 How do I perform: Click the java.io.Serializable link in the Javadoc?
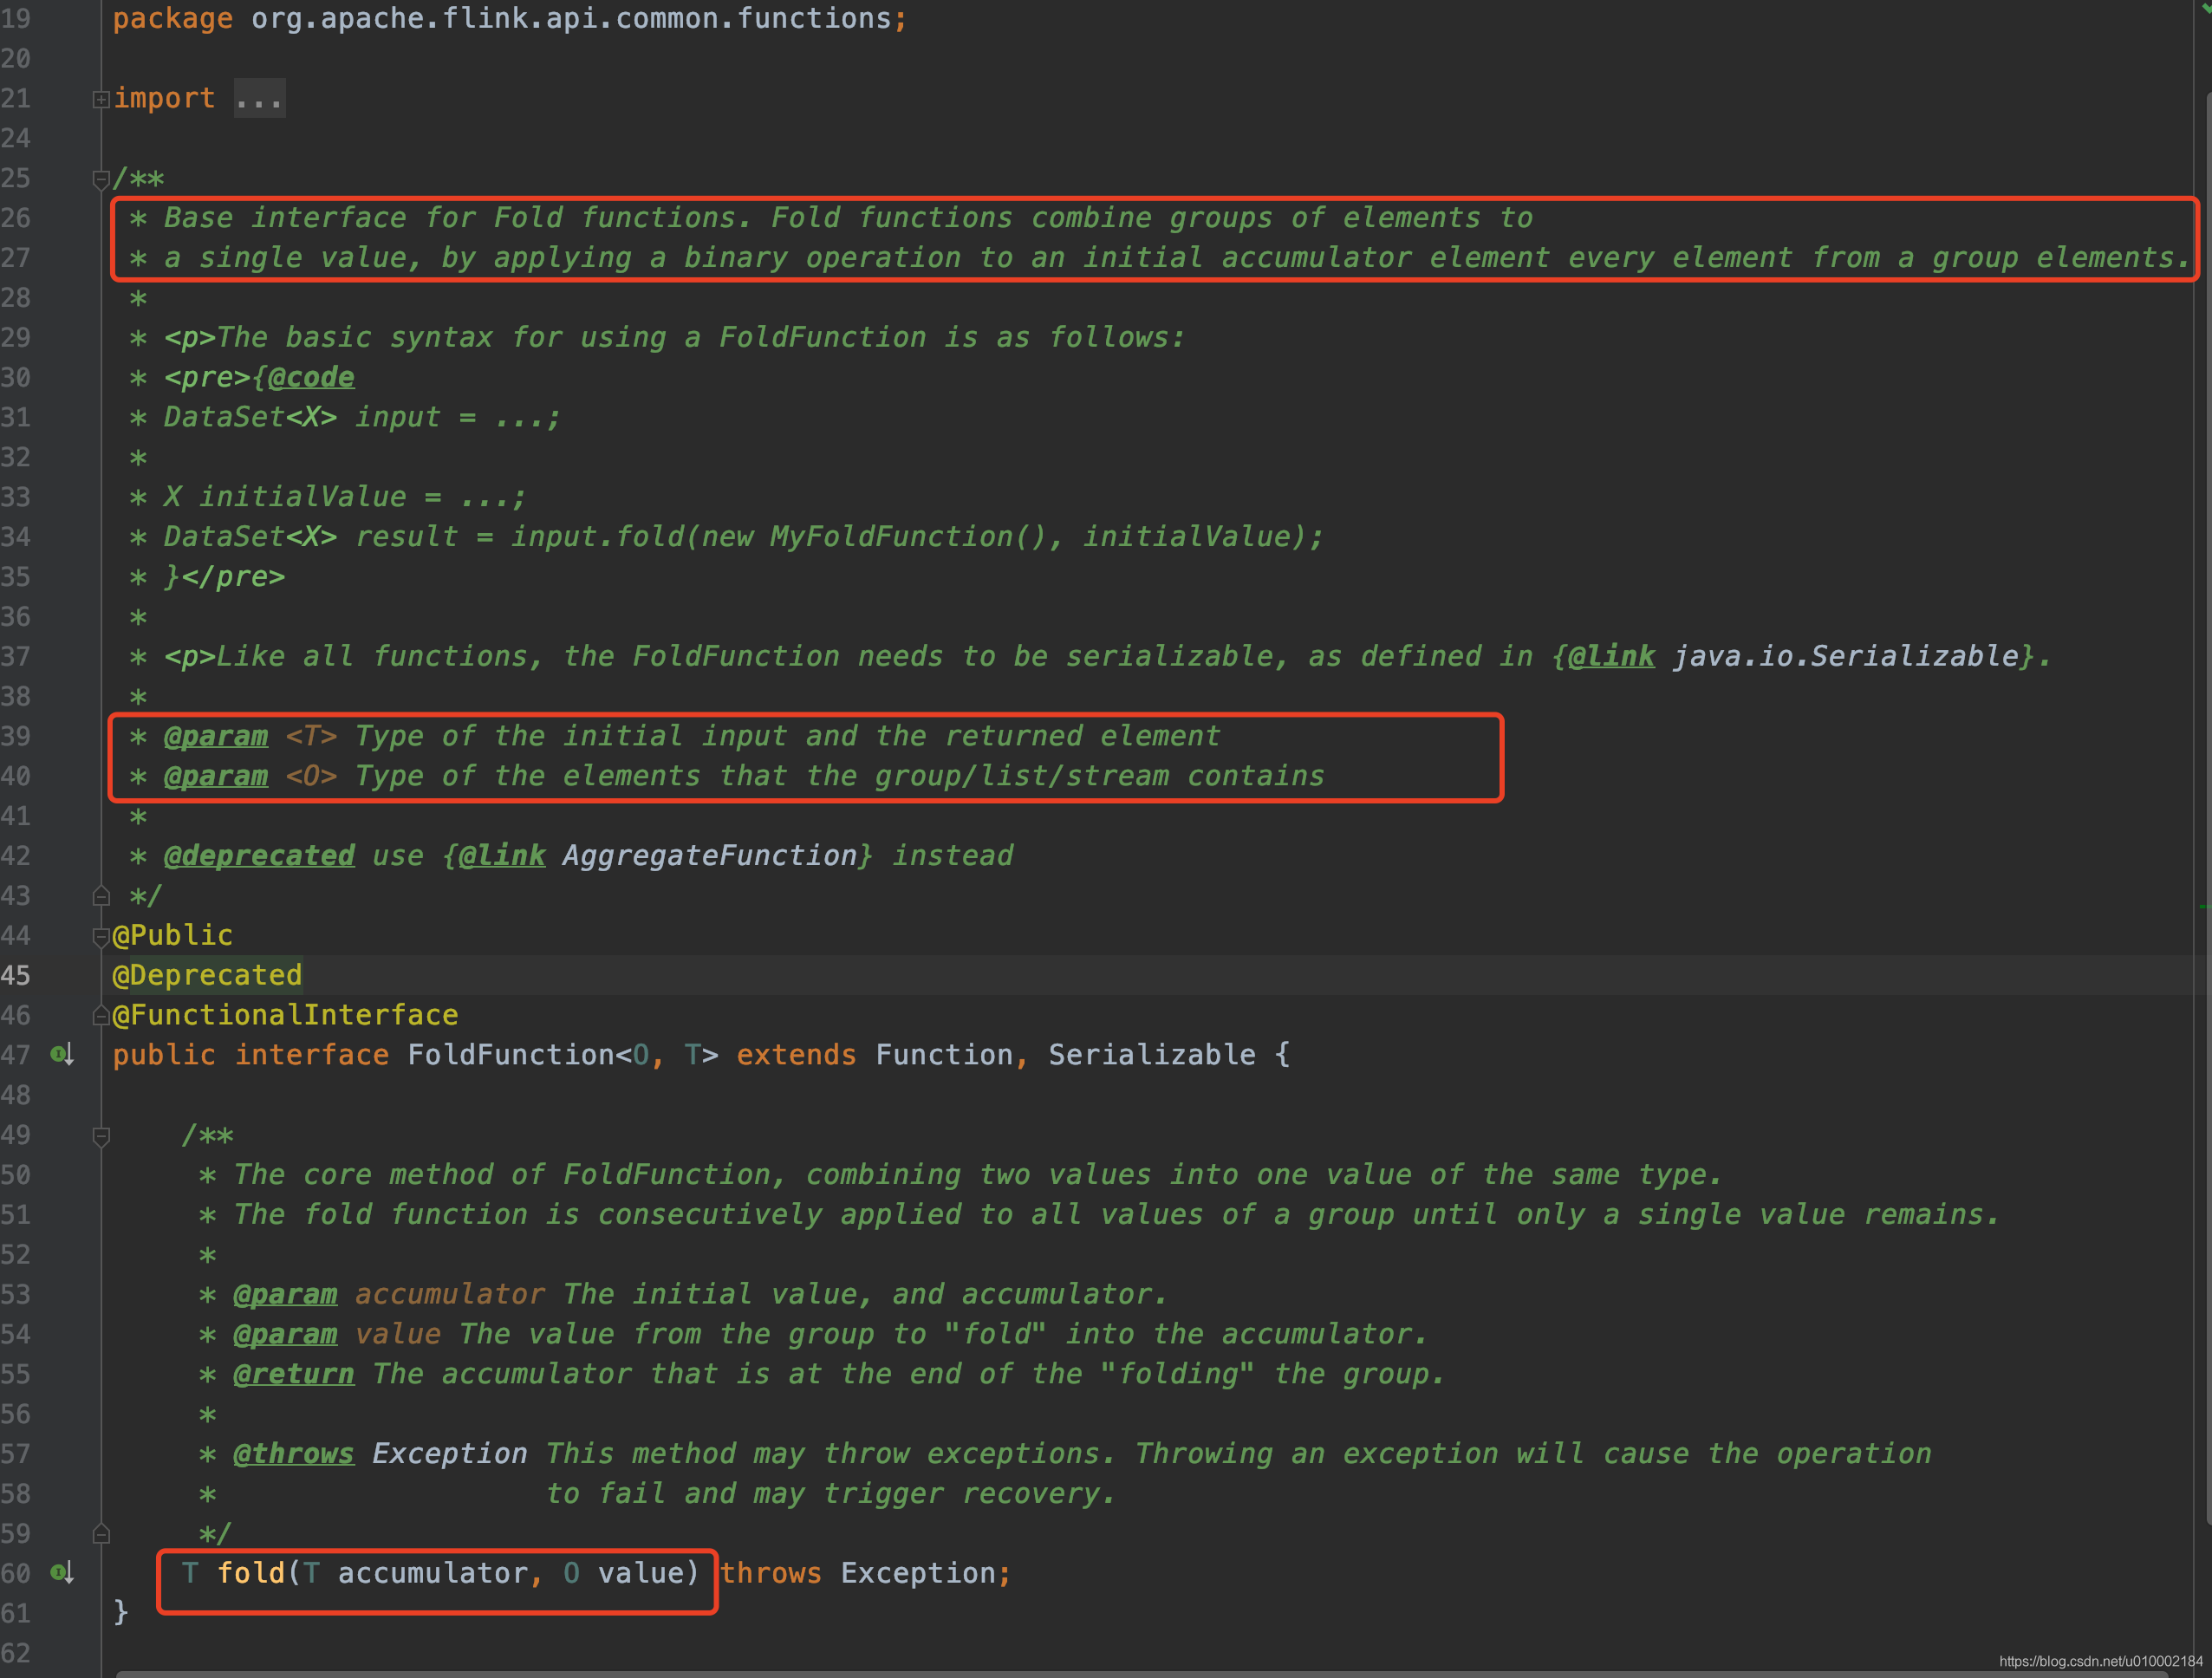click(1845, 656)
